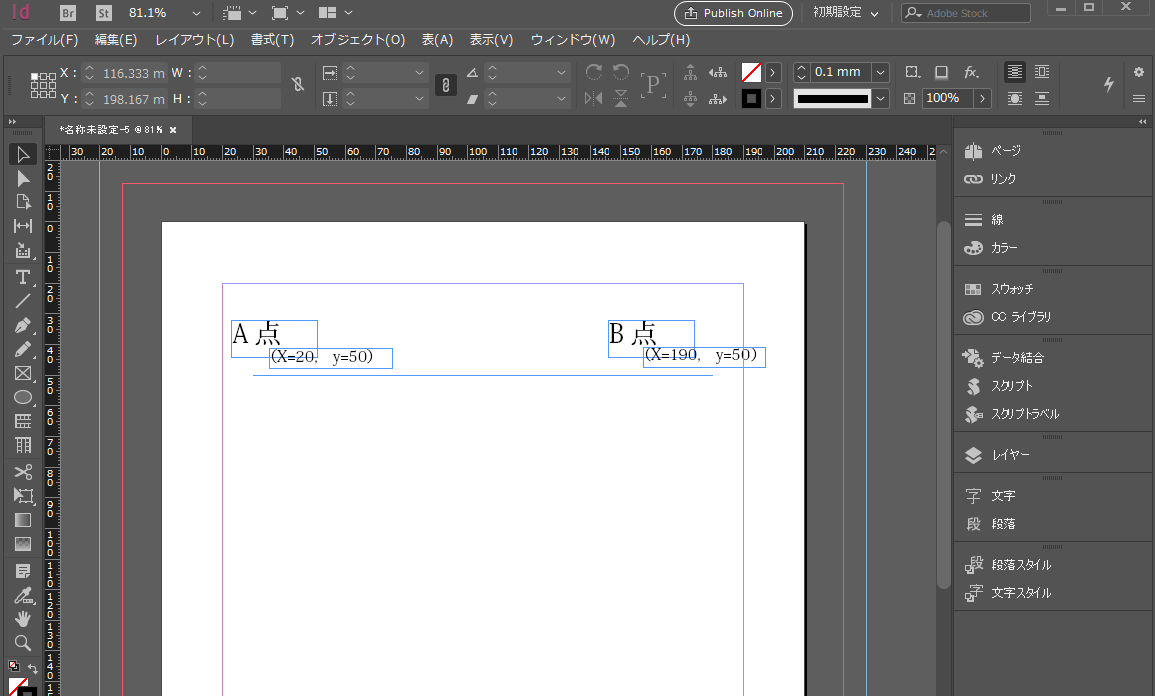Open the stroke style dropdown
Image resolution: width=1155 pixels, height=696 pixels.
pos(880,99)
